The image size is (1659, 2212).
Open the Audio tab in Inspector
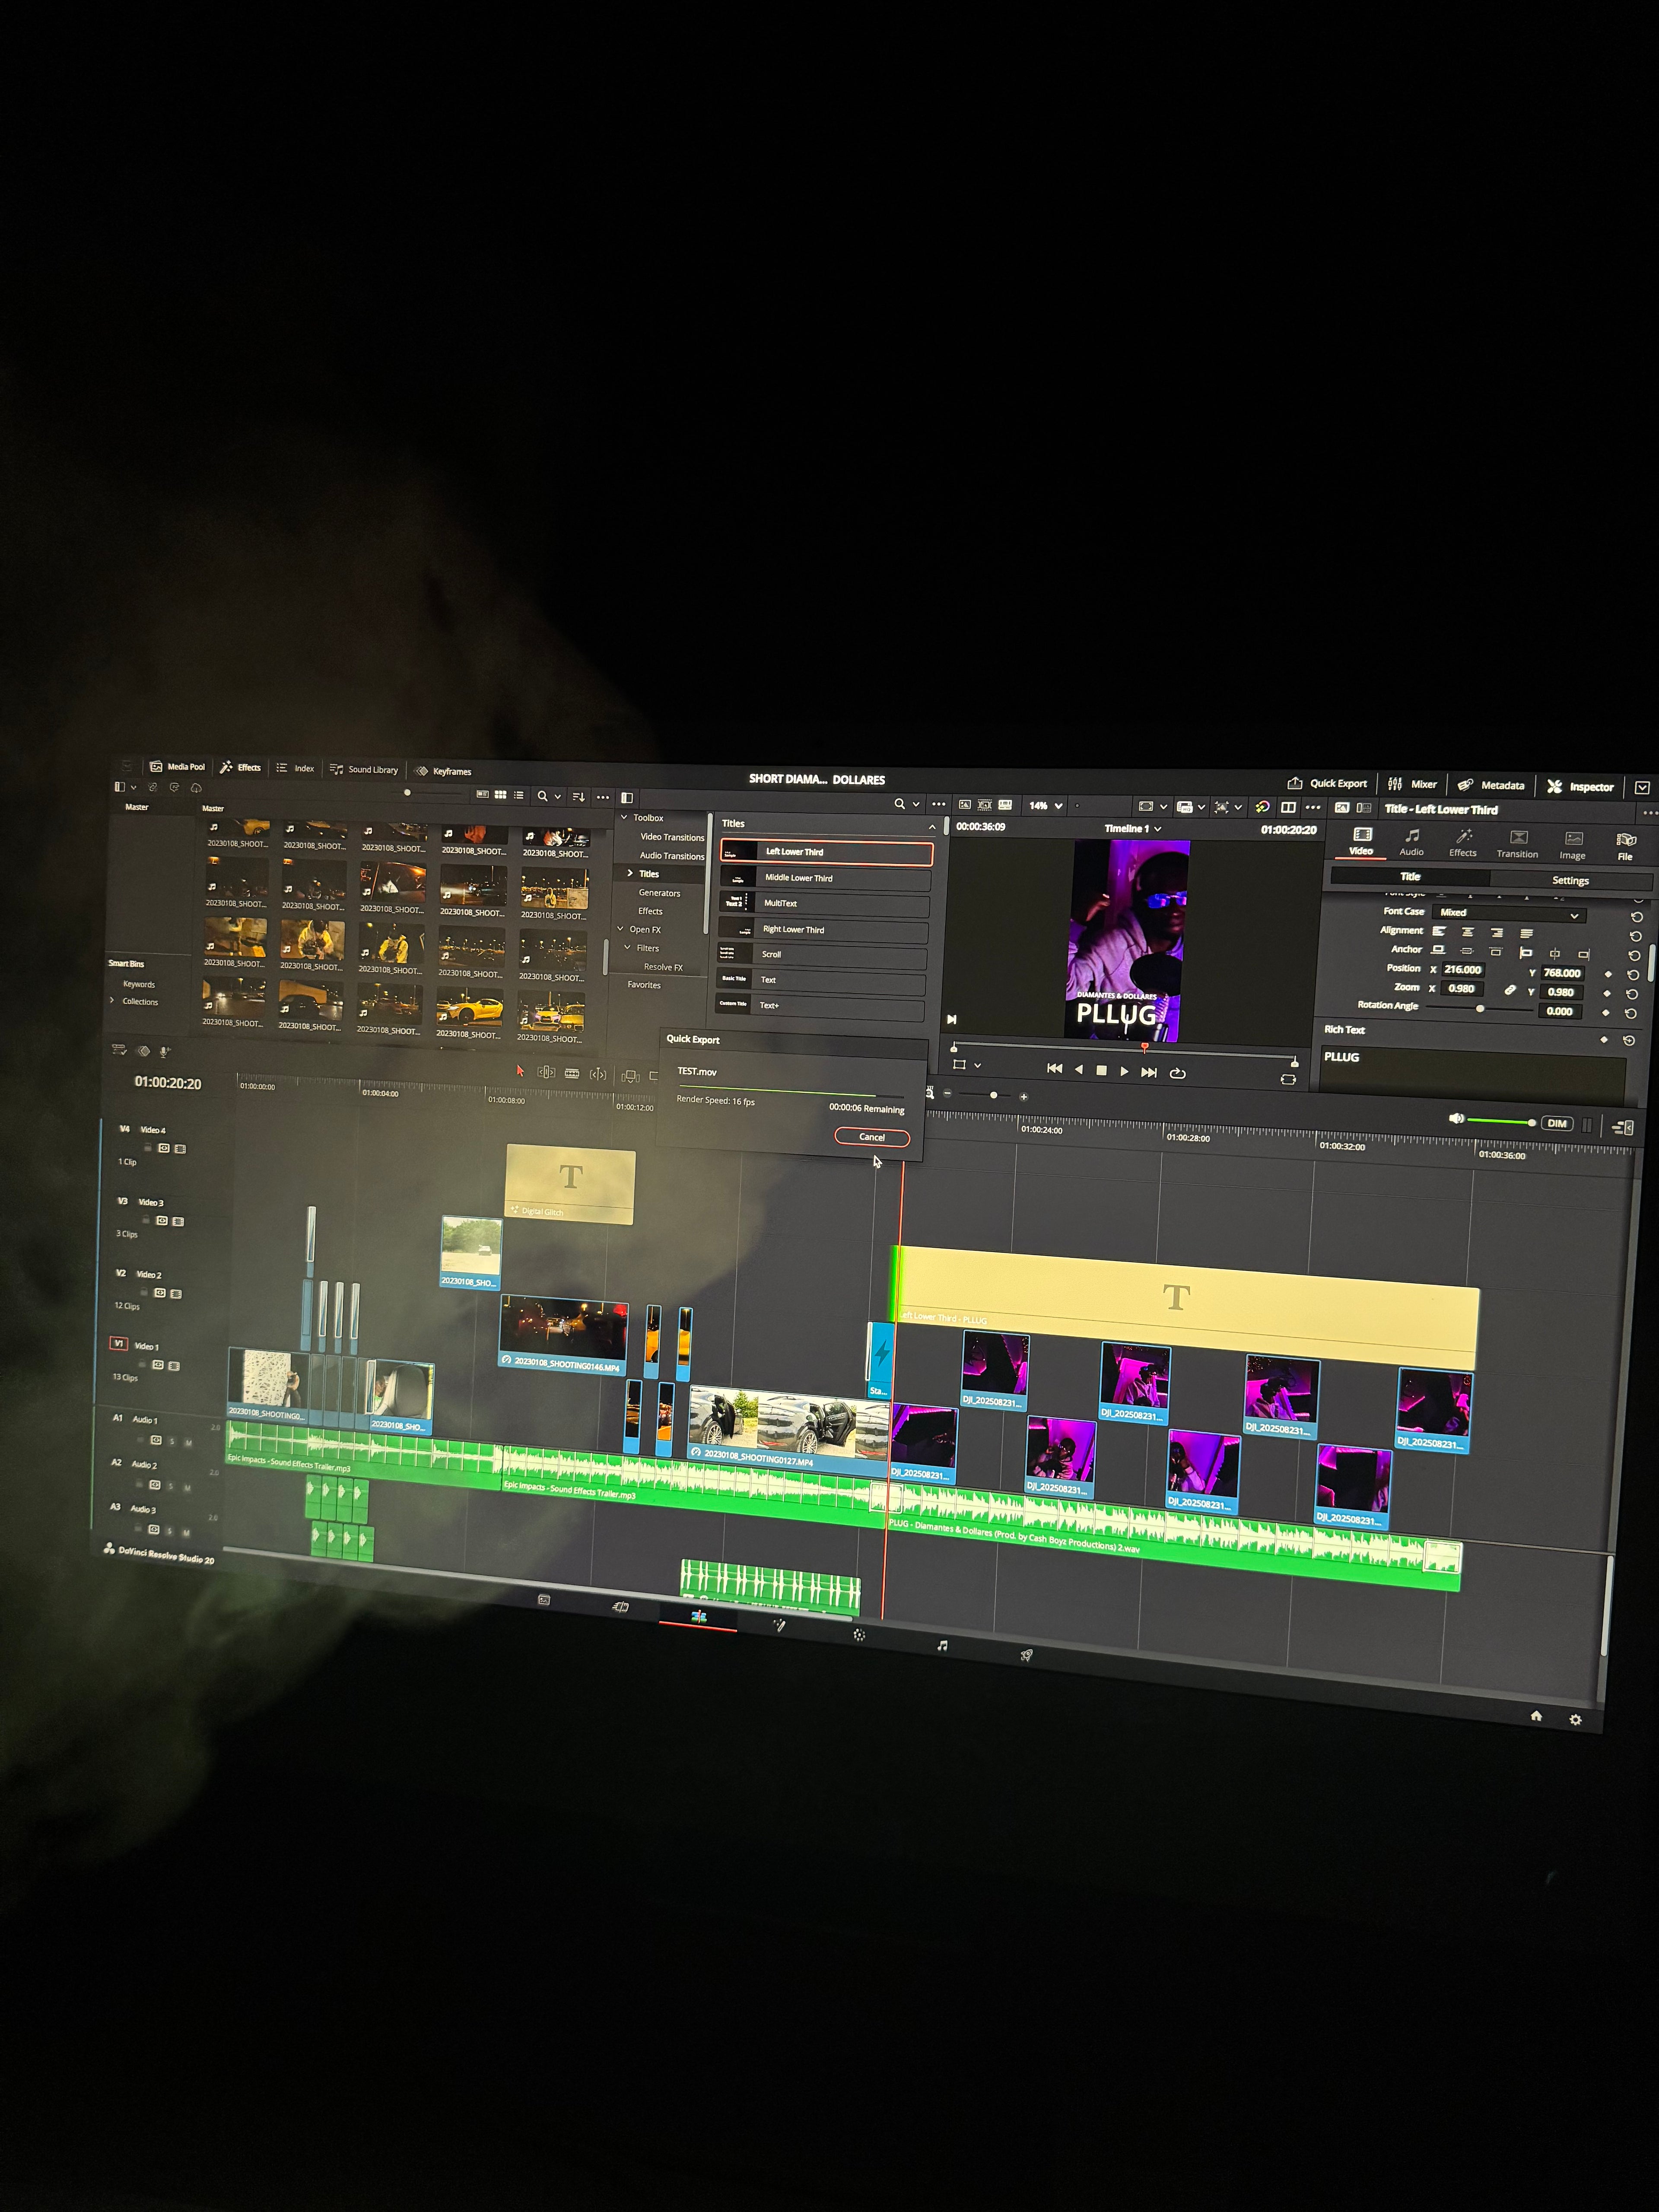[x=1411, y=842]
